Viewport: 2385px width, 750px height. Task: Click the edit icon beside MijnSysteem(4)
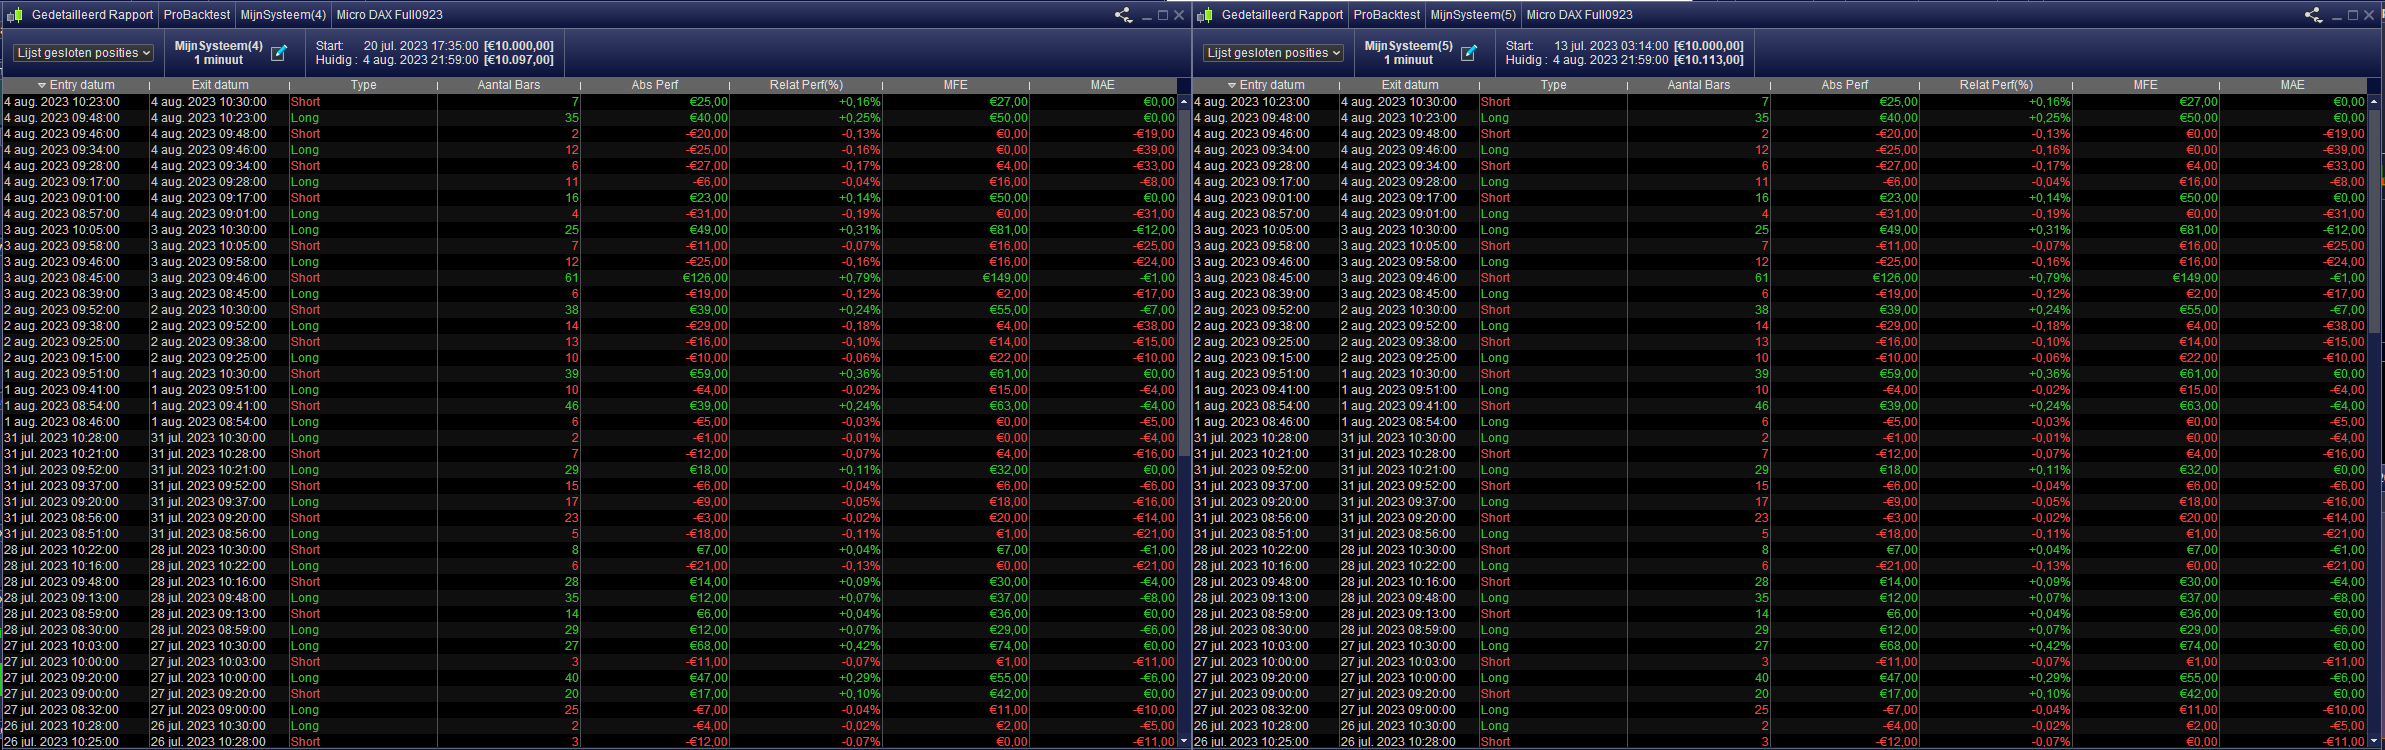pyautogui.click(x=279, y=53)
